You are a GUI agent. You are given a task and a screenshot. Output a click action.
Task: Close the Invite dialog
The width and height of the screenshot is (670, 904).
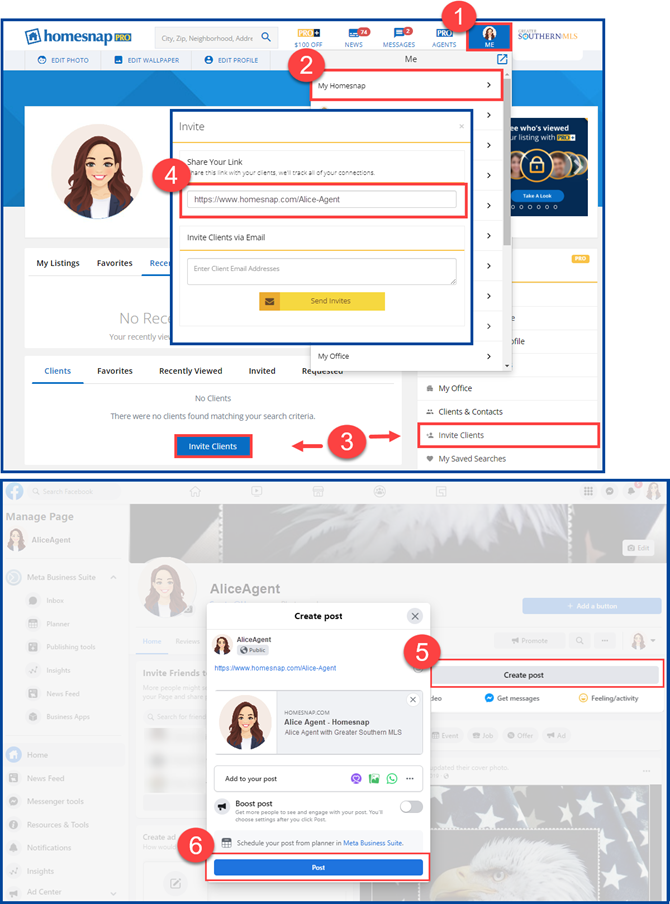click(461, 126)
